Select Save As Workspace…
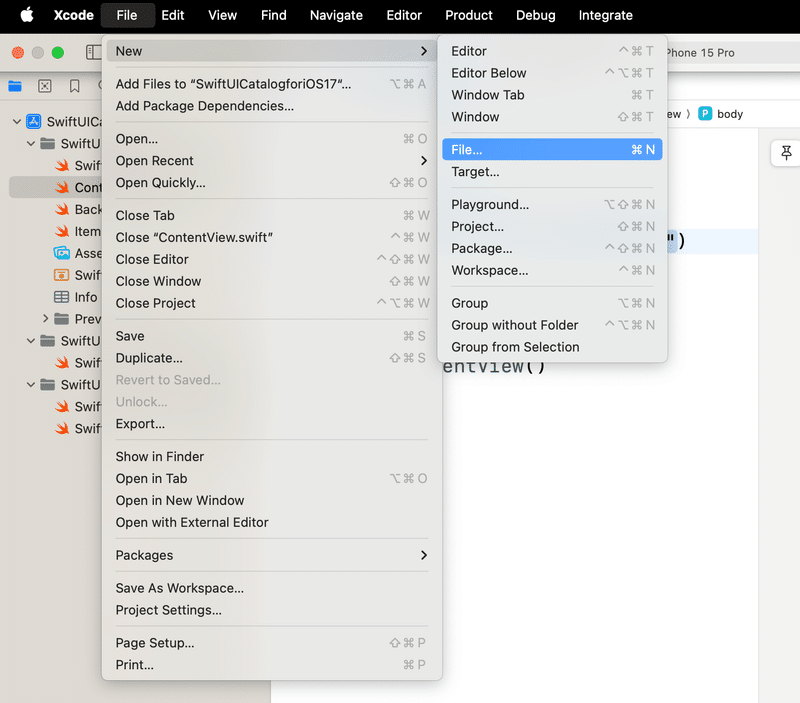 pyautogui.click(x=272, y=588)
